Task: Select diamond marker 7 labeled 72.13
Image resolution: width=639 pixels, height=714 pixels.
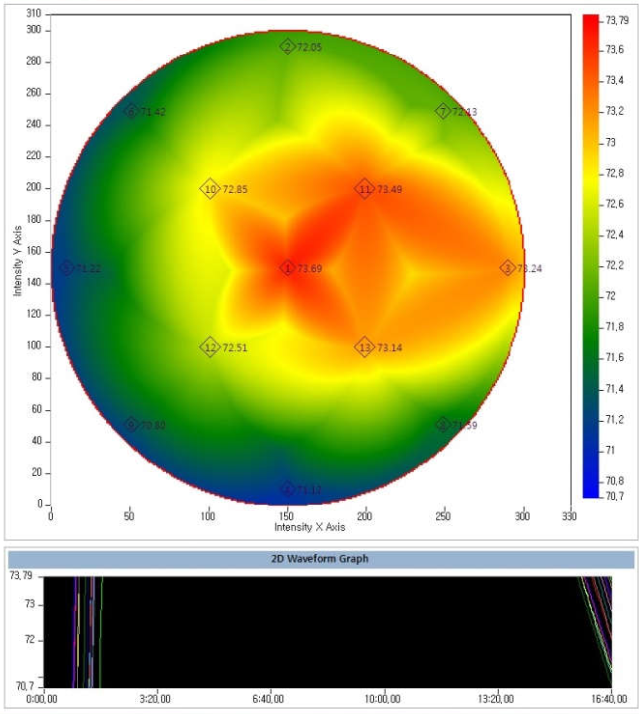Action: (x=443, y=112)
